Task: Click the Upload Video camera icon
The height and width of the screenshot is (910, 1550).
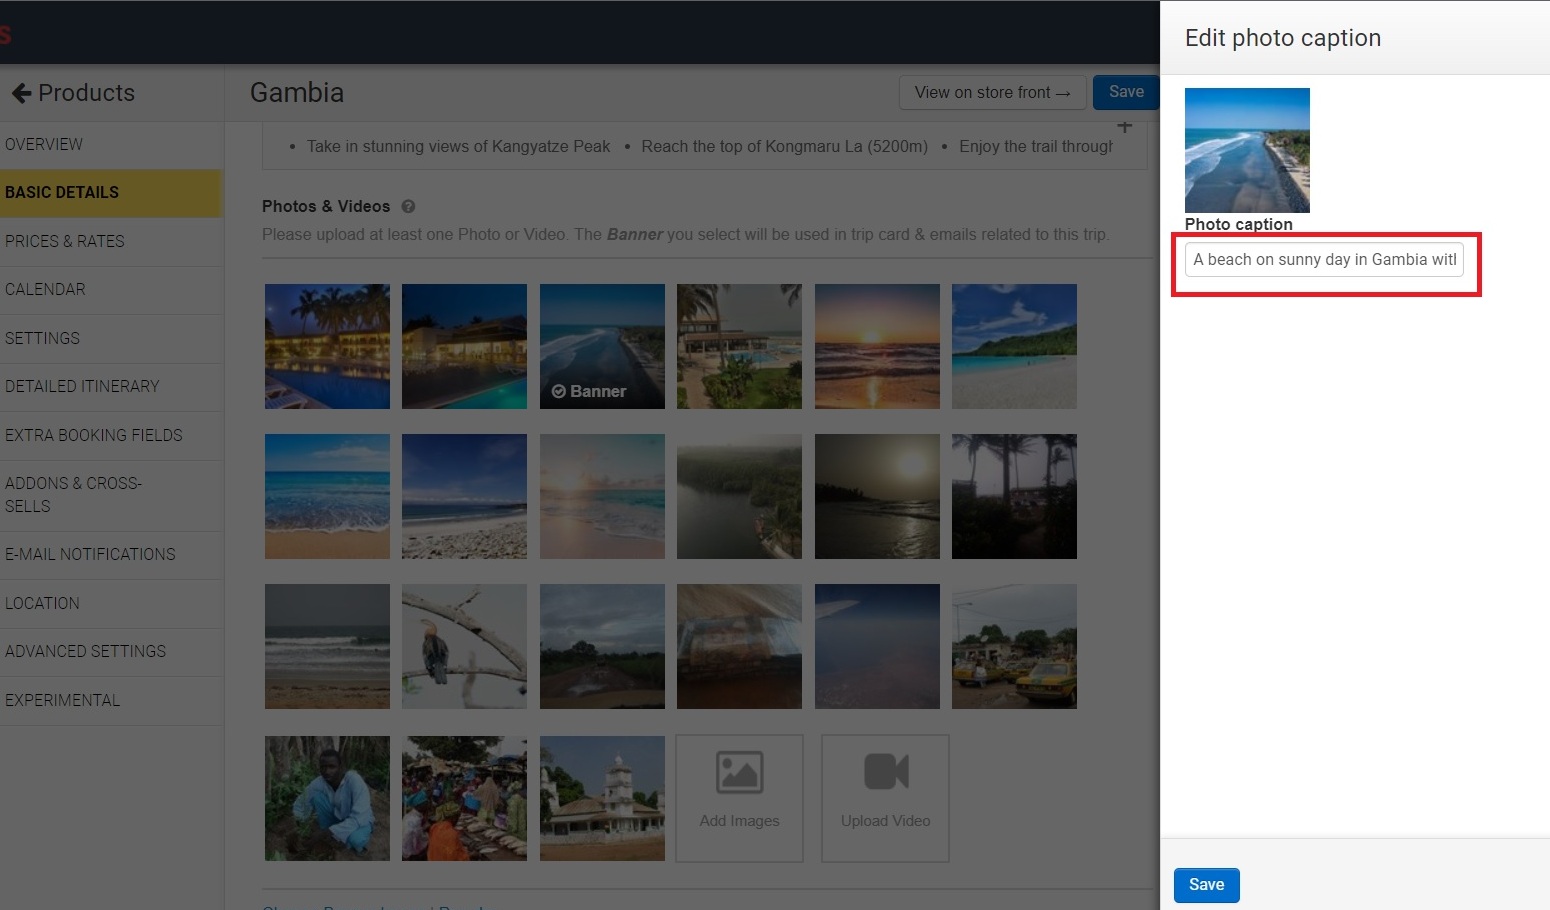Action: coord(885,773)
